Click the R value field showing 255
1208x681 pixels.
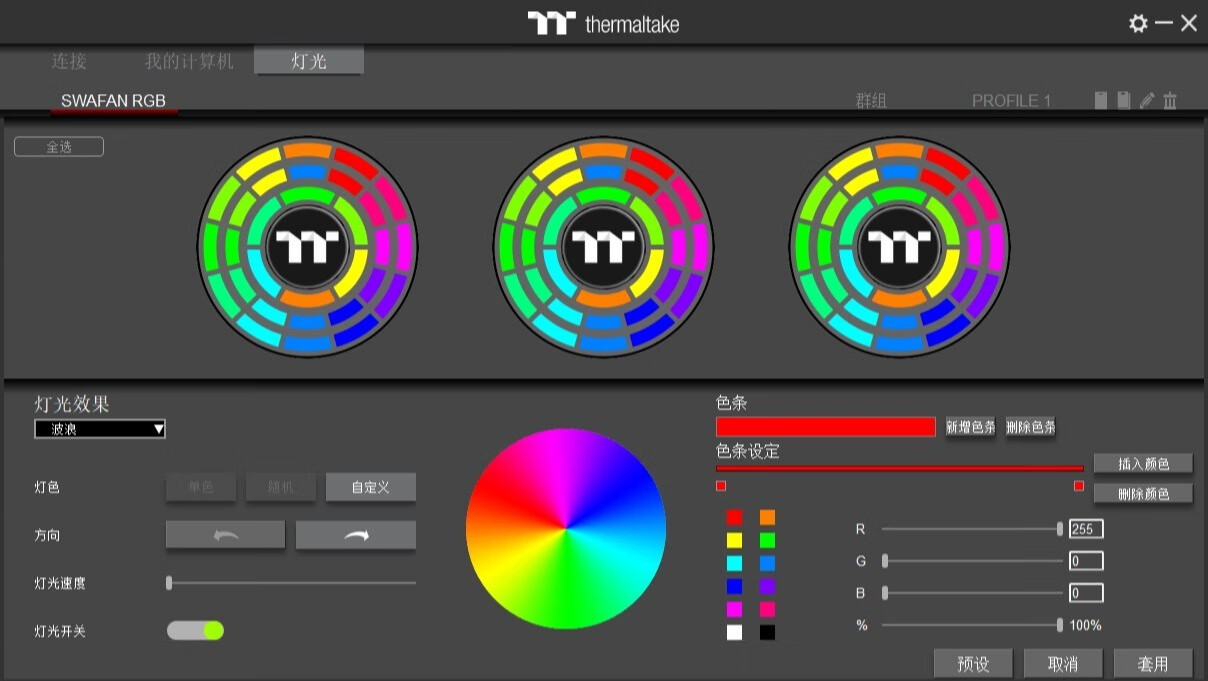[x=1086, y=529]
